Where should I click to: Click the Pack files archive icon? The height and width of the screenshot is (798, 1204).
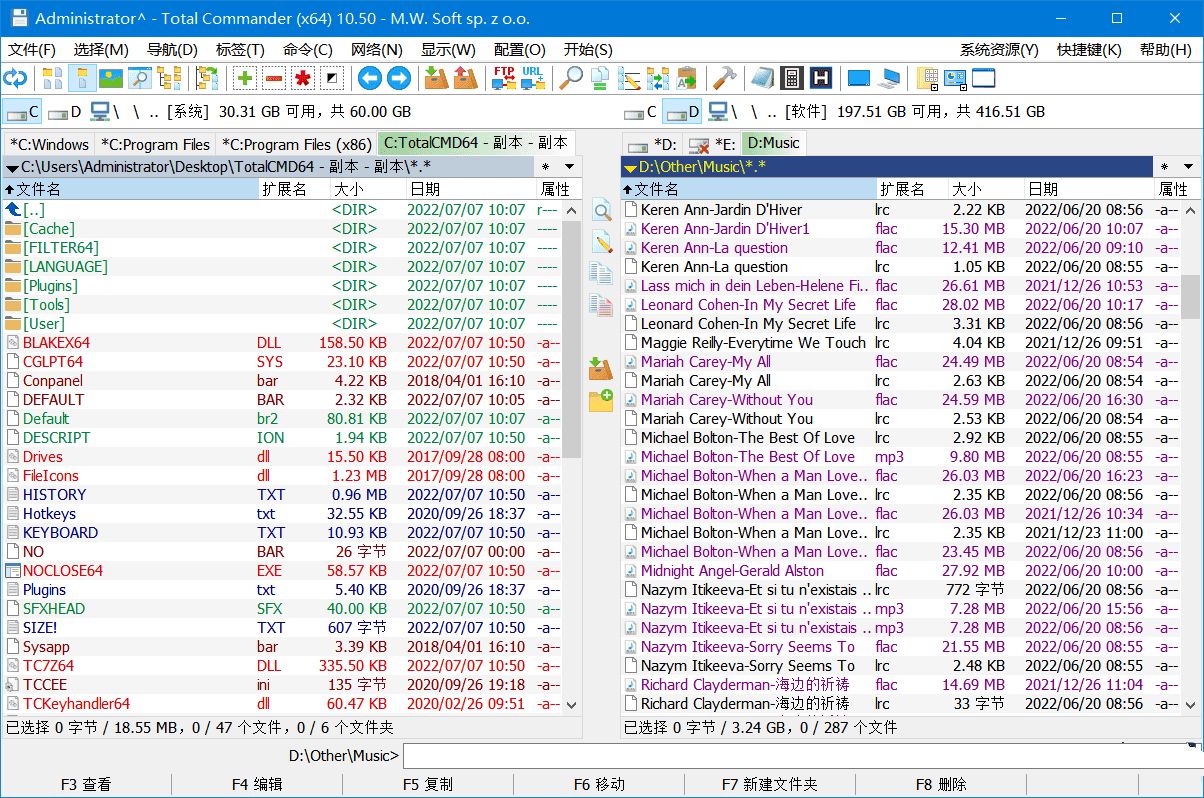435,77
